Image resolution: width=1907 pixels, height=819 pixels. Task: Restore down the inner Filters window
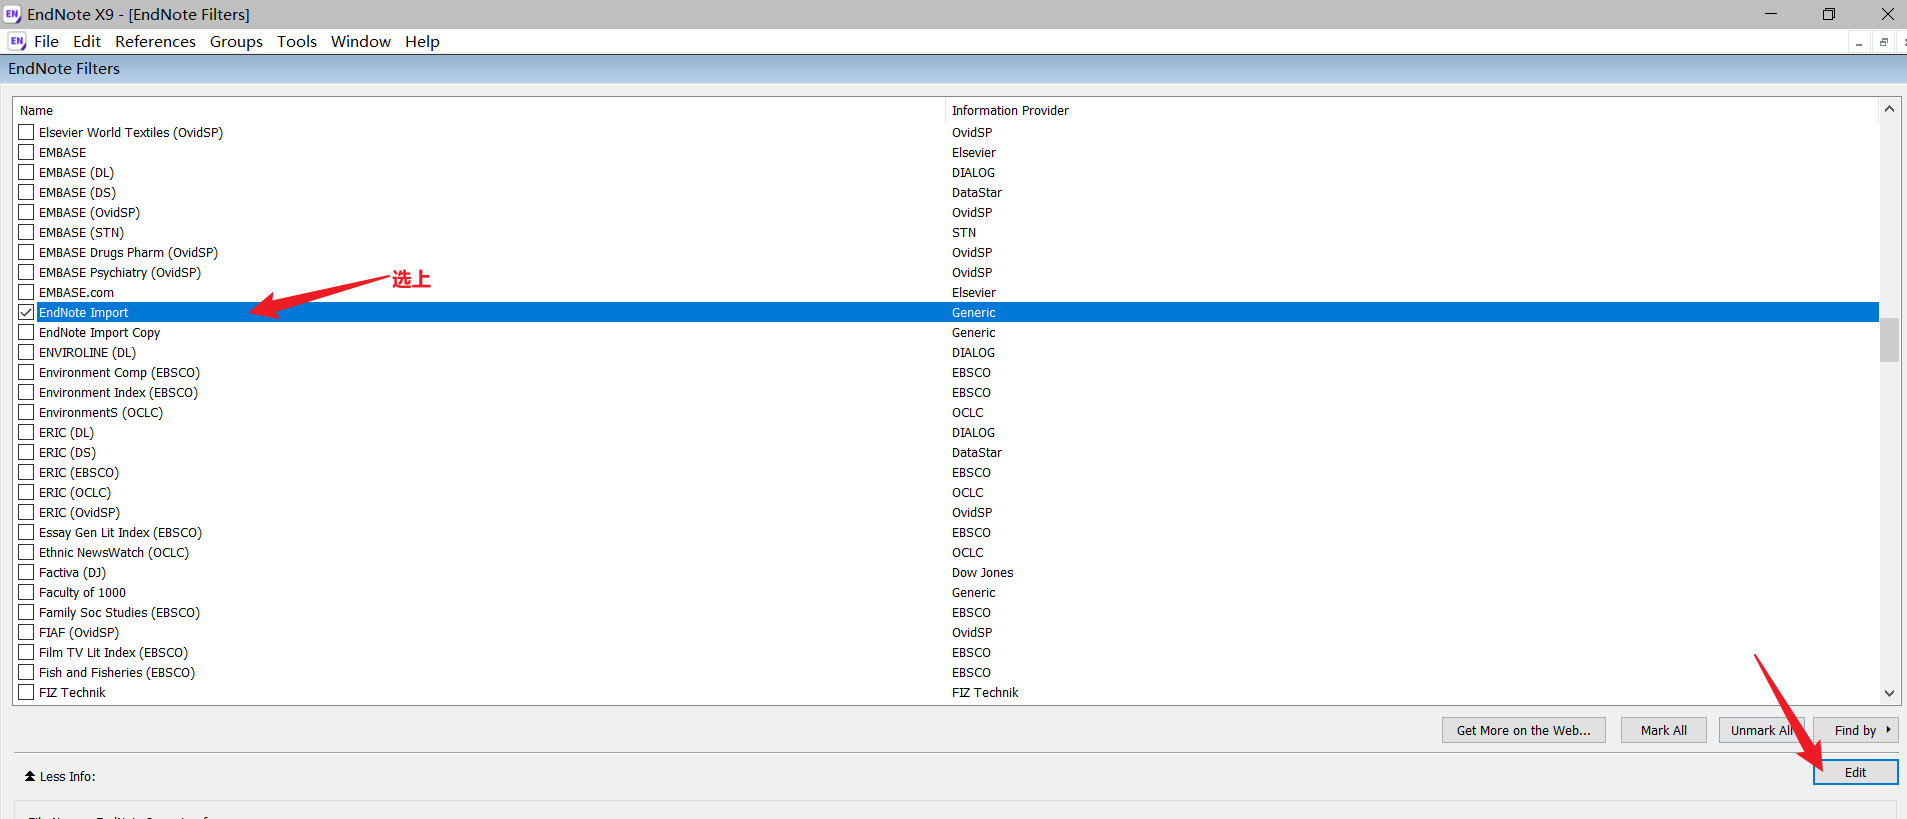(x=1884, y=42)
